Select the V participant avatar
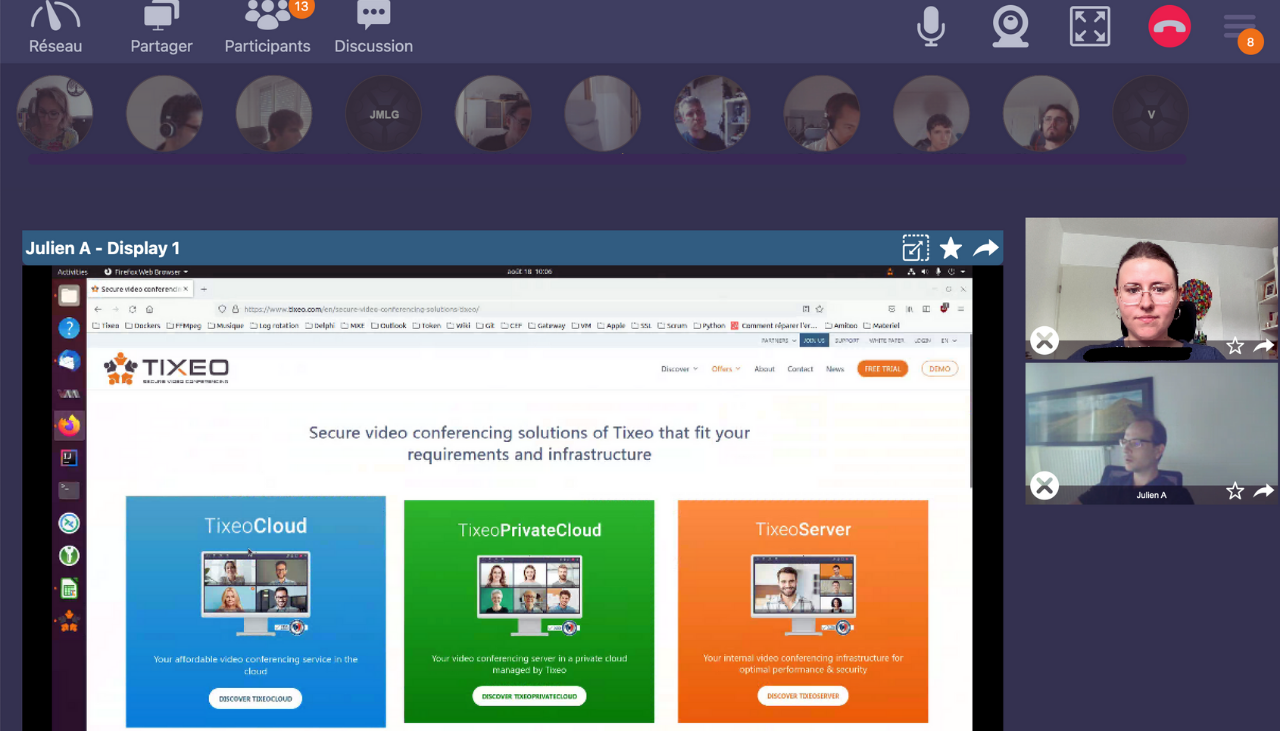Image resolution: width=1280 pixels, height=731 pixels. point(1151,114)
